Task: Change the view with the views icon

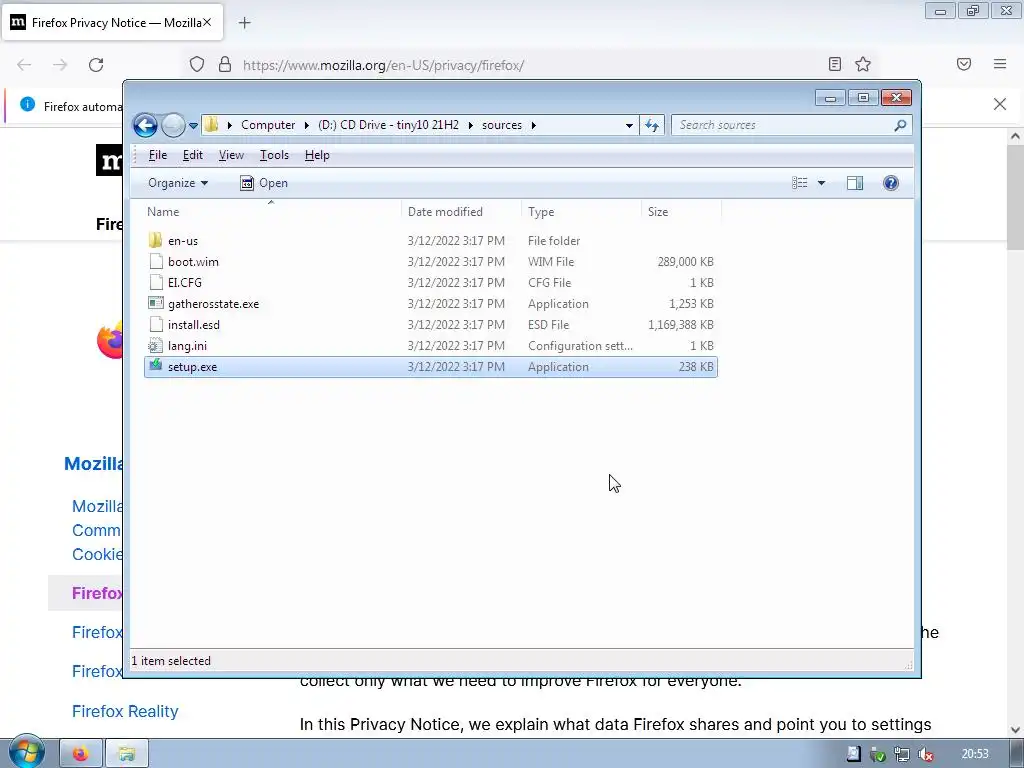Action: [x=799, y=183]
